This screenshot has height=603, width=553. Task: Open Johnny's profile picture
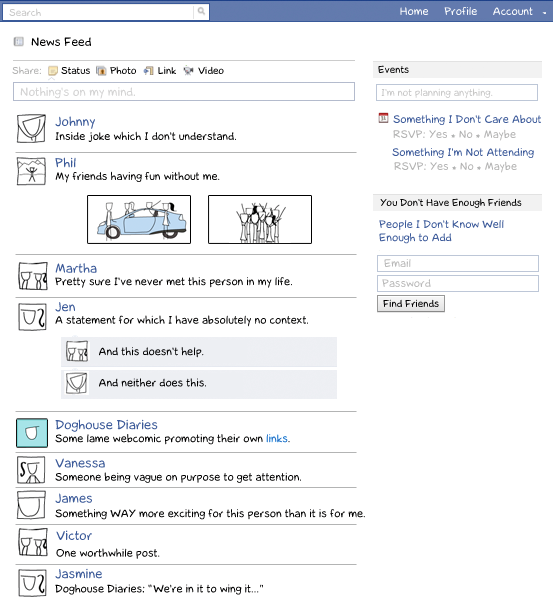[x=32, y=128]
